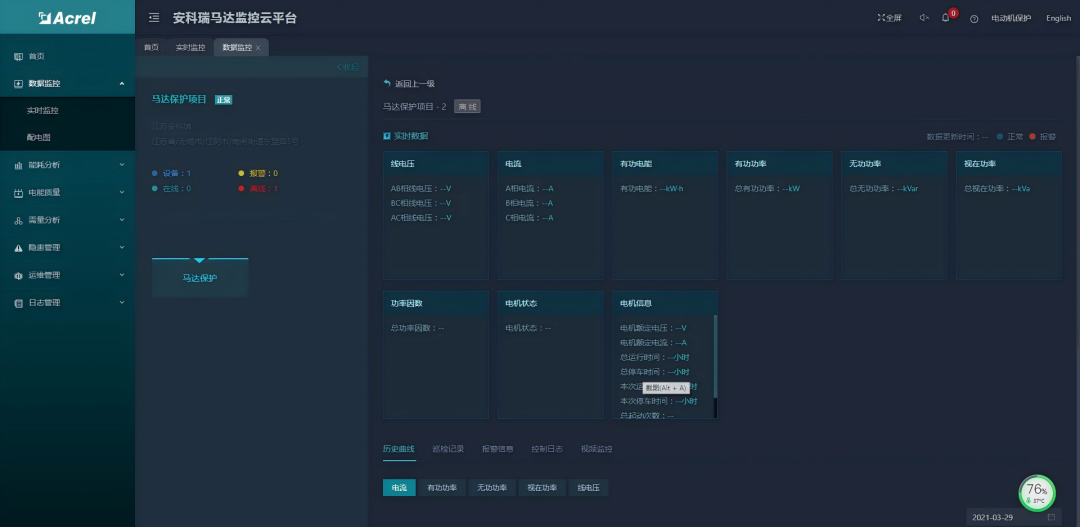Click the 2021-03-29 date input
The height and width of the screenshot is (527, 1080).
click(1013, 517)
